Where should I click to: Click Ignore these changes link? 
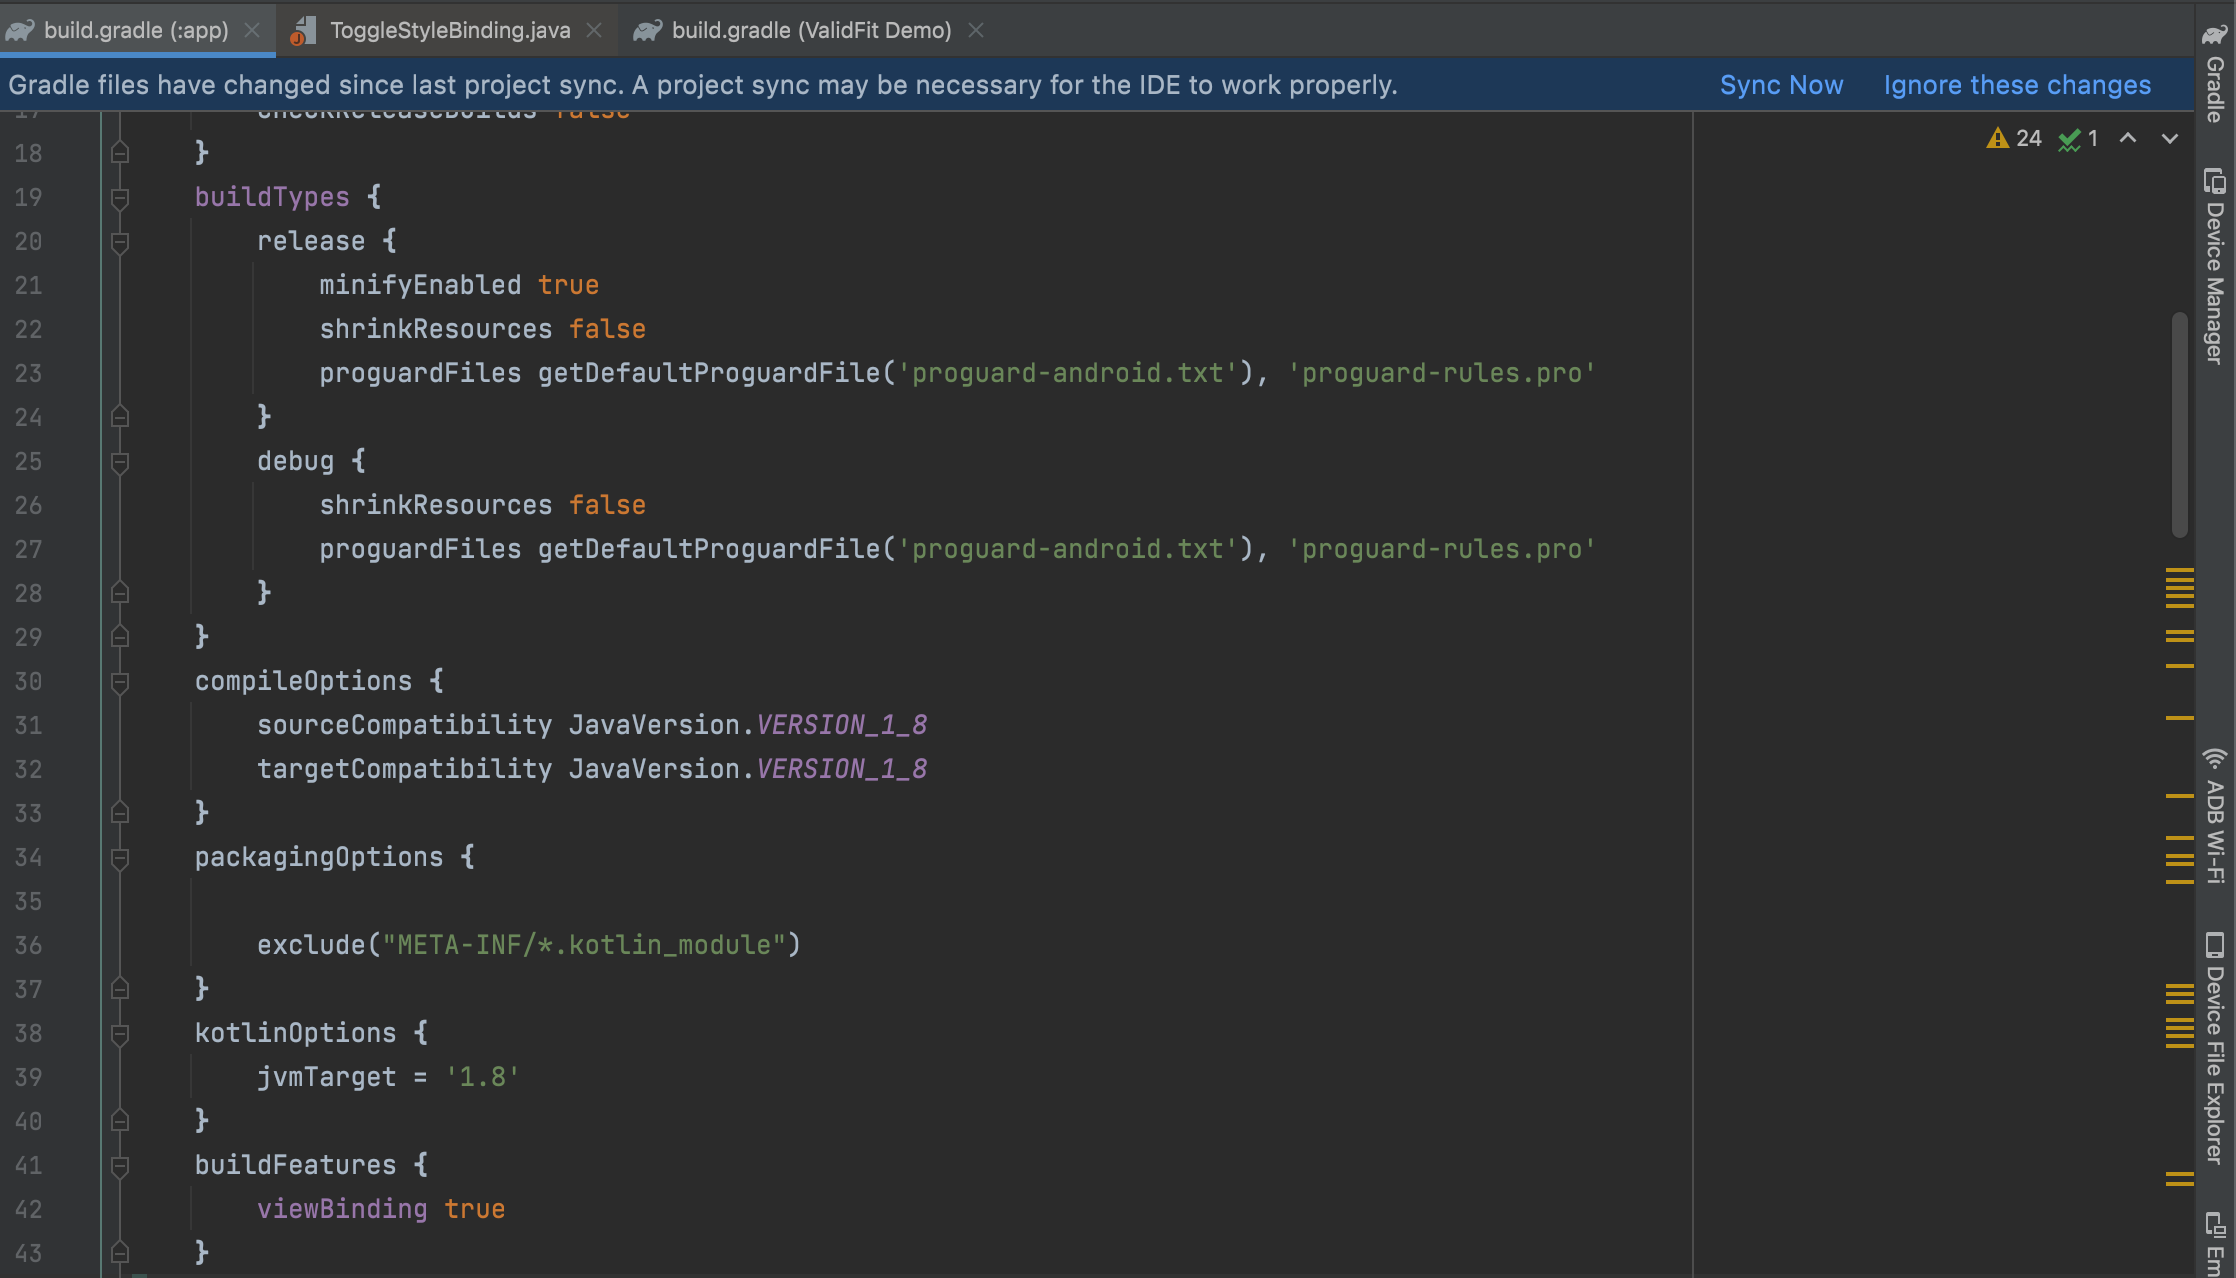(2017, 85)
